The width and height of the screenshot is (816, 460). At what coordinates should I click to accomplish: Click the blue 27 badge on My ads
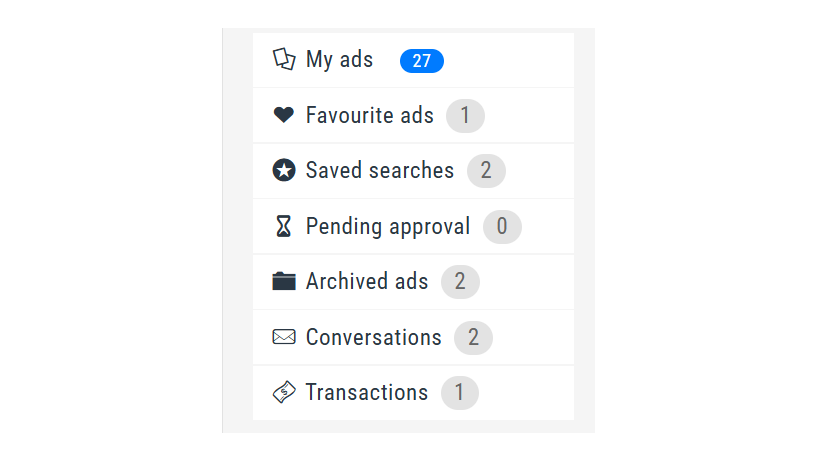[422, 61]
